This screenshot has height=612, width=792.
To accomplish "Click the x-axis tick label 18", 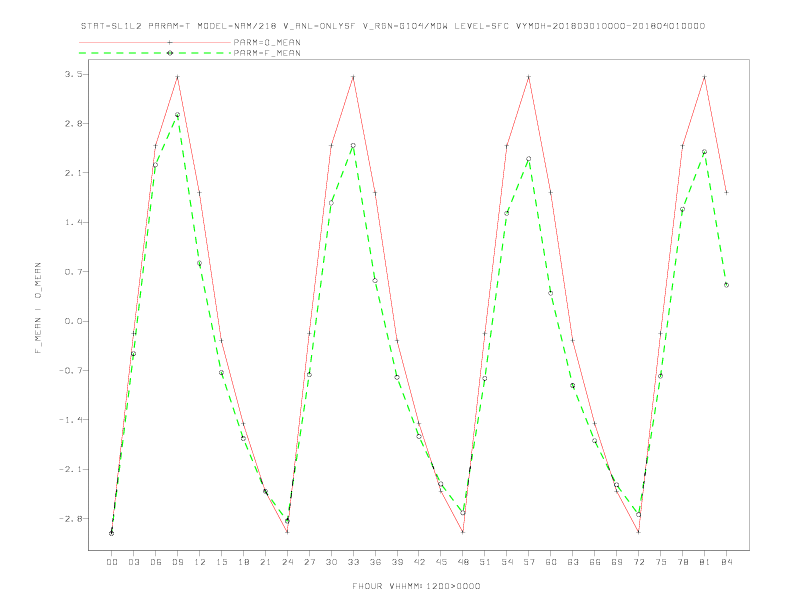I will click(x=243, y=562).
